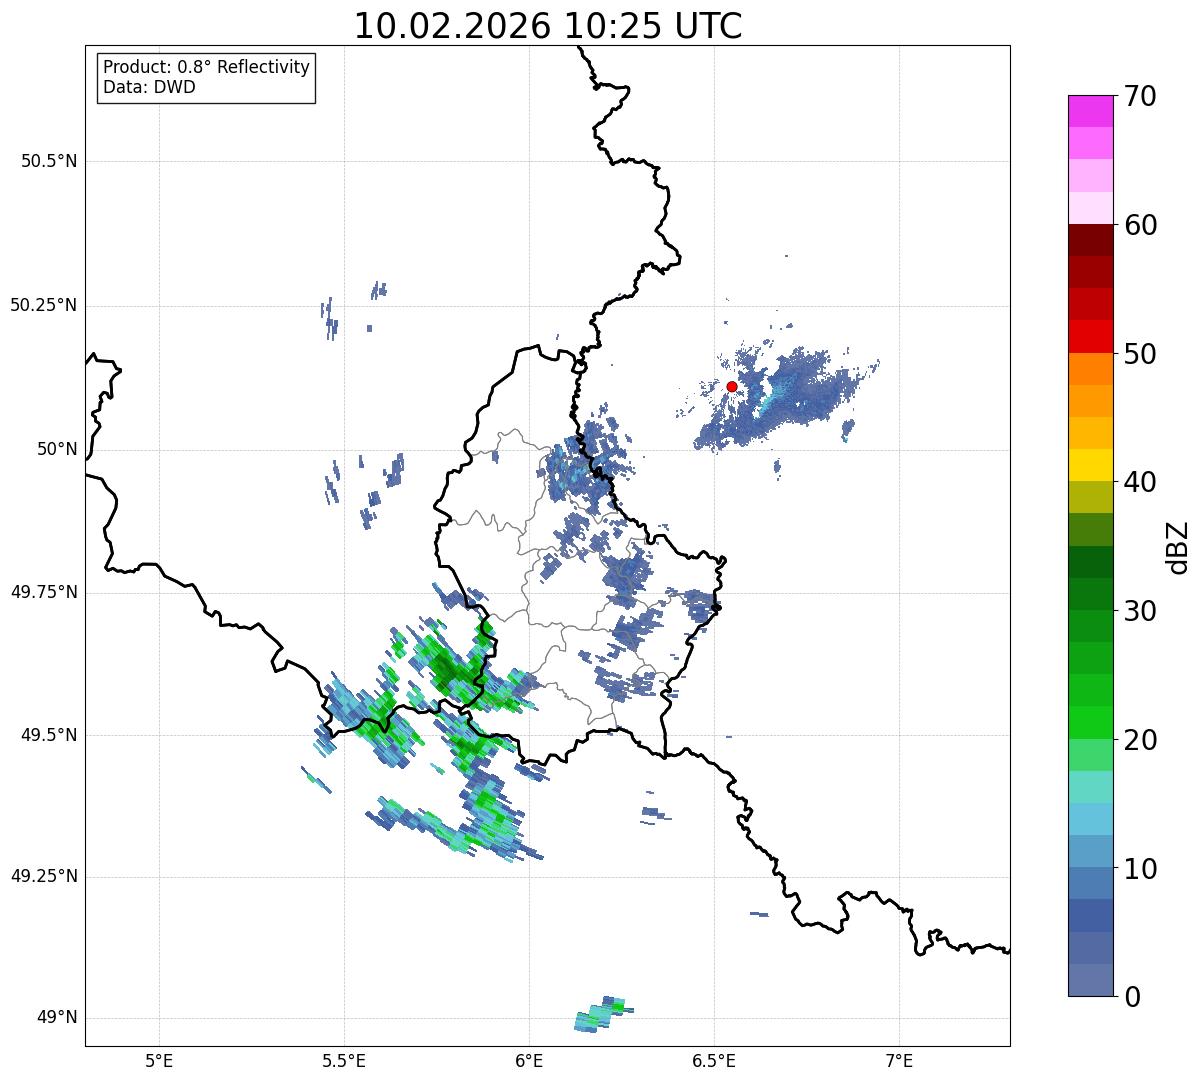Click the 30 colorbar tick value

tap(1140, 611)
